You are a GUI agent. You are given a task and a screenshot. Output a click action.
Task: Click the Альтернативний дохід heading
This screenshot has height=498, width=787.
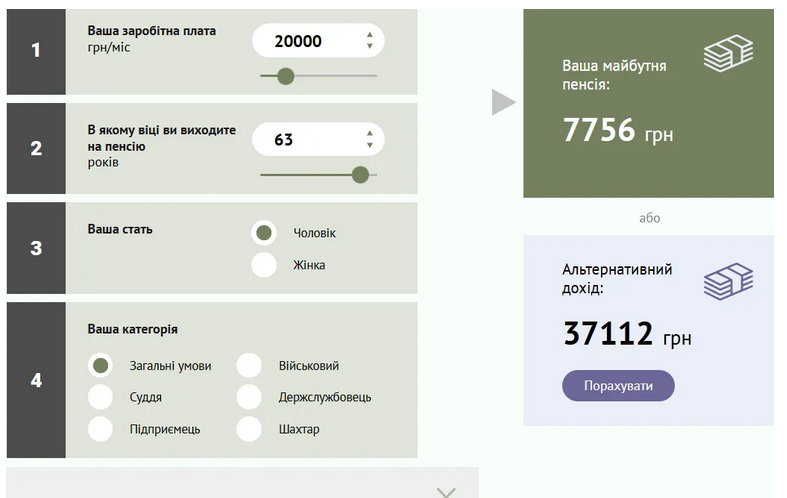617,279
